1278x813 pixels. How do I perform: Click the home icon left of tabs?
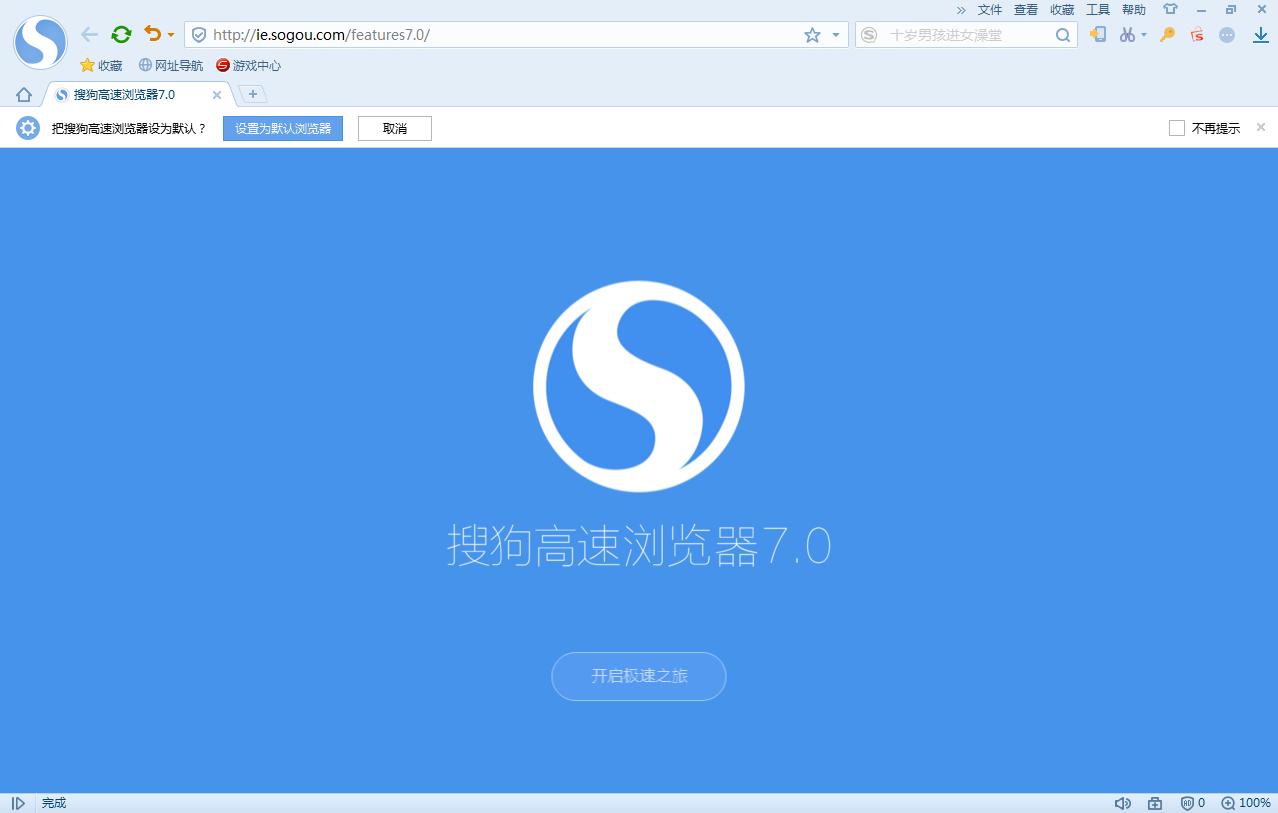pos(22,94)
